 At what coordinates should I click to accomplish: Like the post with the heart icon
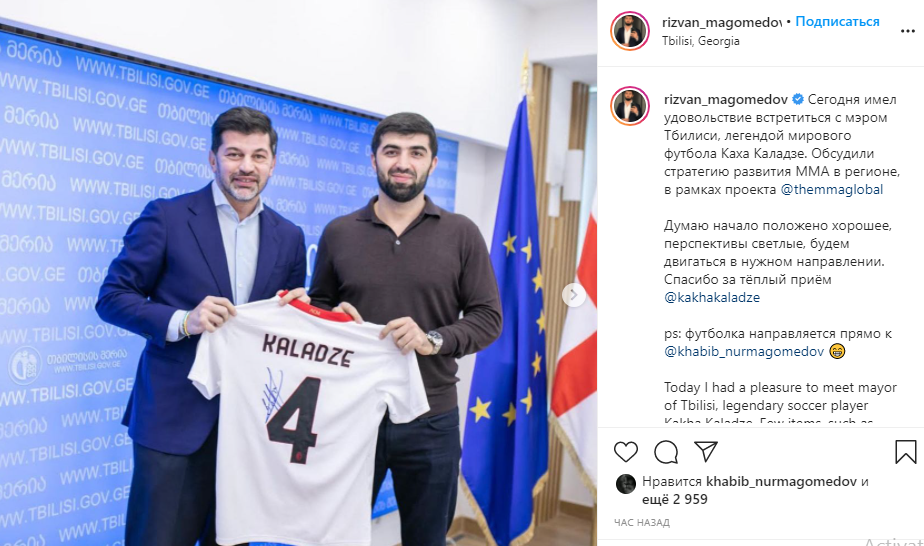[625, 452]
